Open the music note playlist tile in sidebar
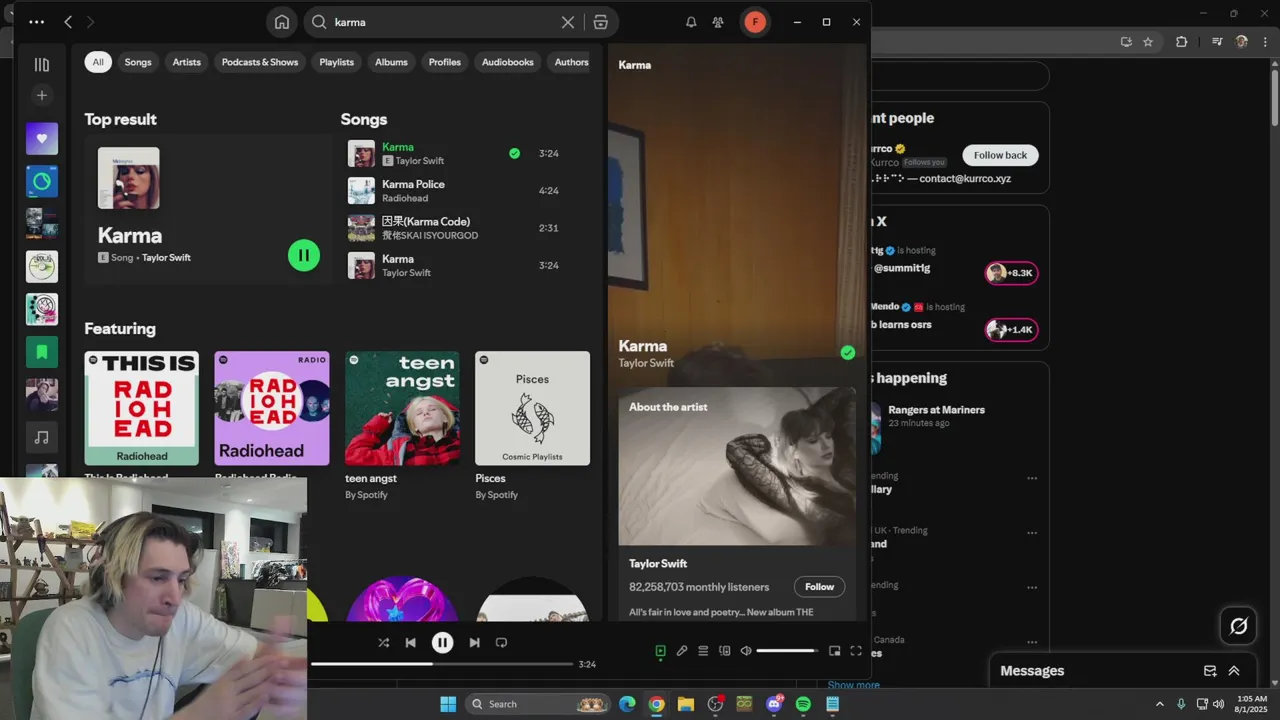This screenshot has width=1280, height=720. (42, 437)
